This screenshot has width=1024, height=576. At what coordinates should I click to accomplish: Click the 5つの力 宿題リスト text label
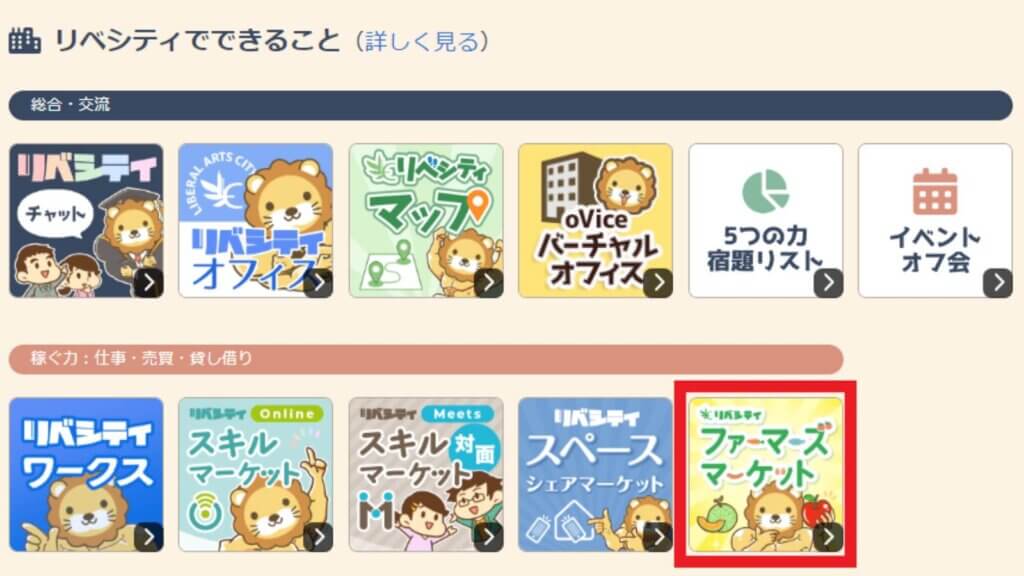765,248
